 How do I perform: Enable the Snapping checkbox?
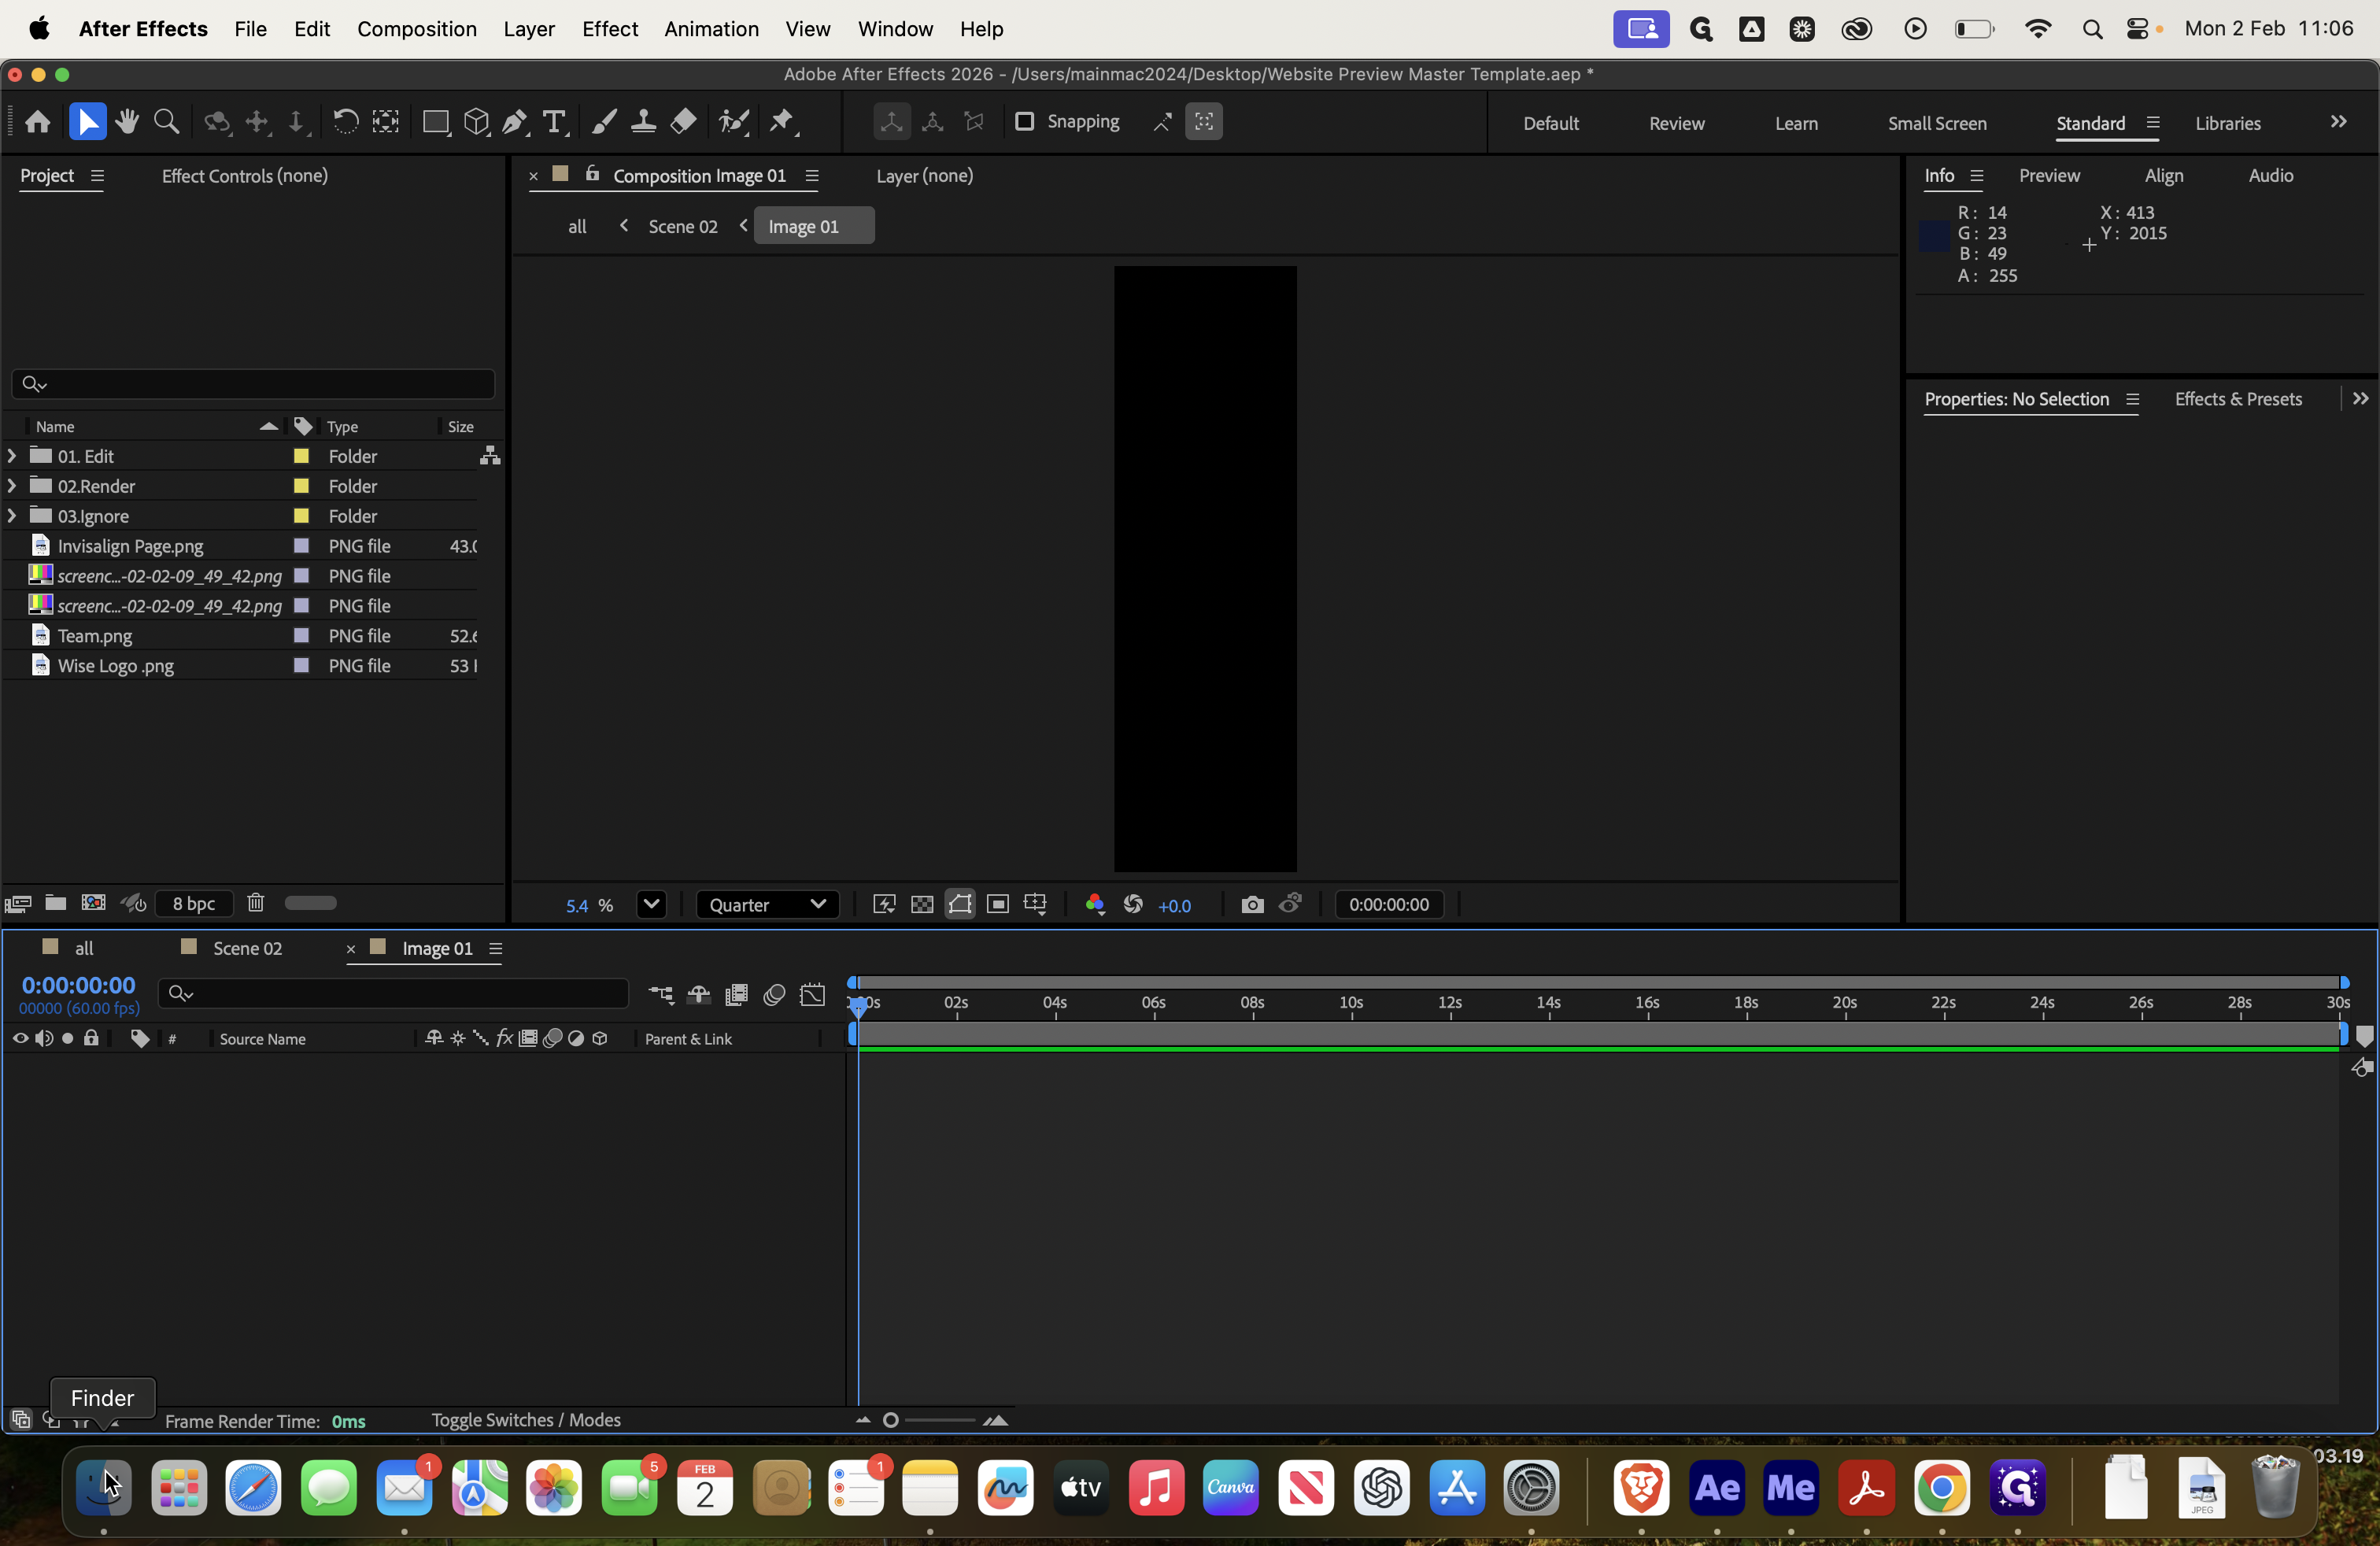(1024, 121)
